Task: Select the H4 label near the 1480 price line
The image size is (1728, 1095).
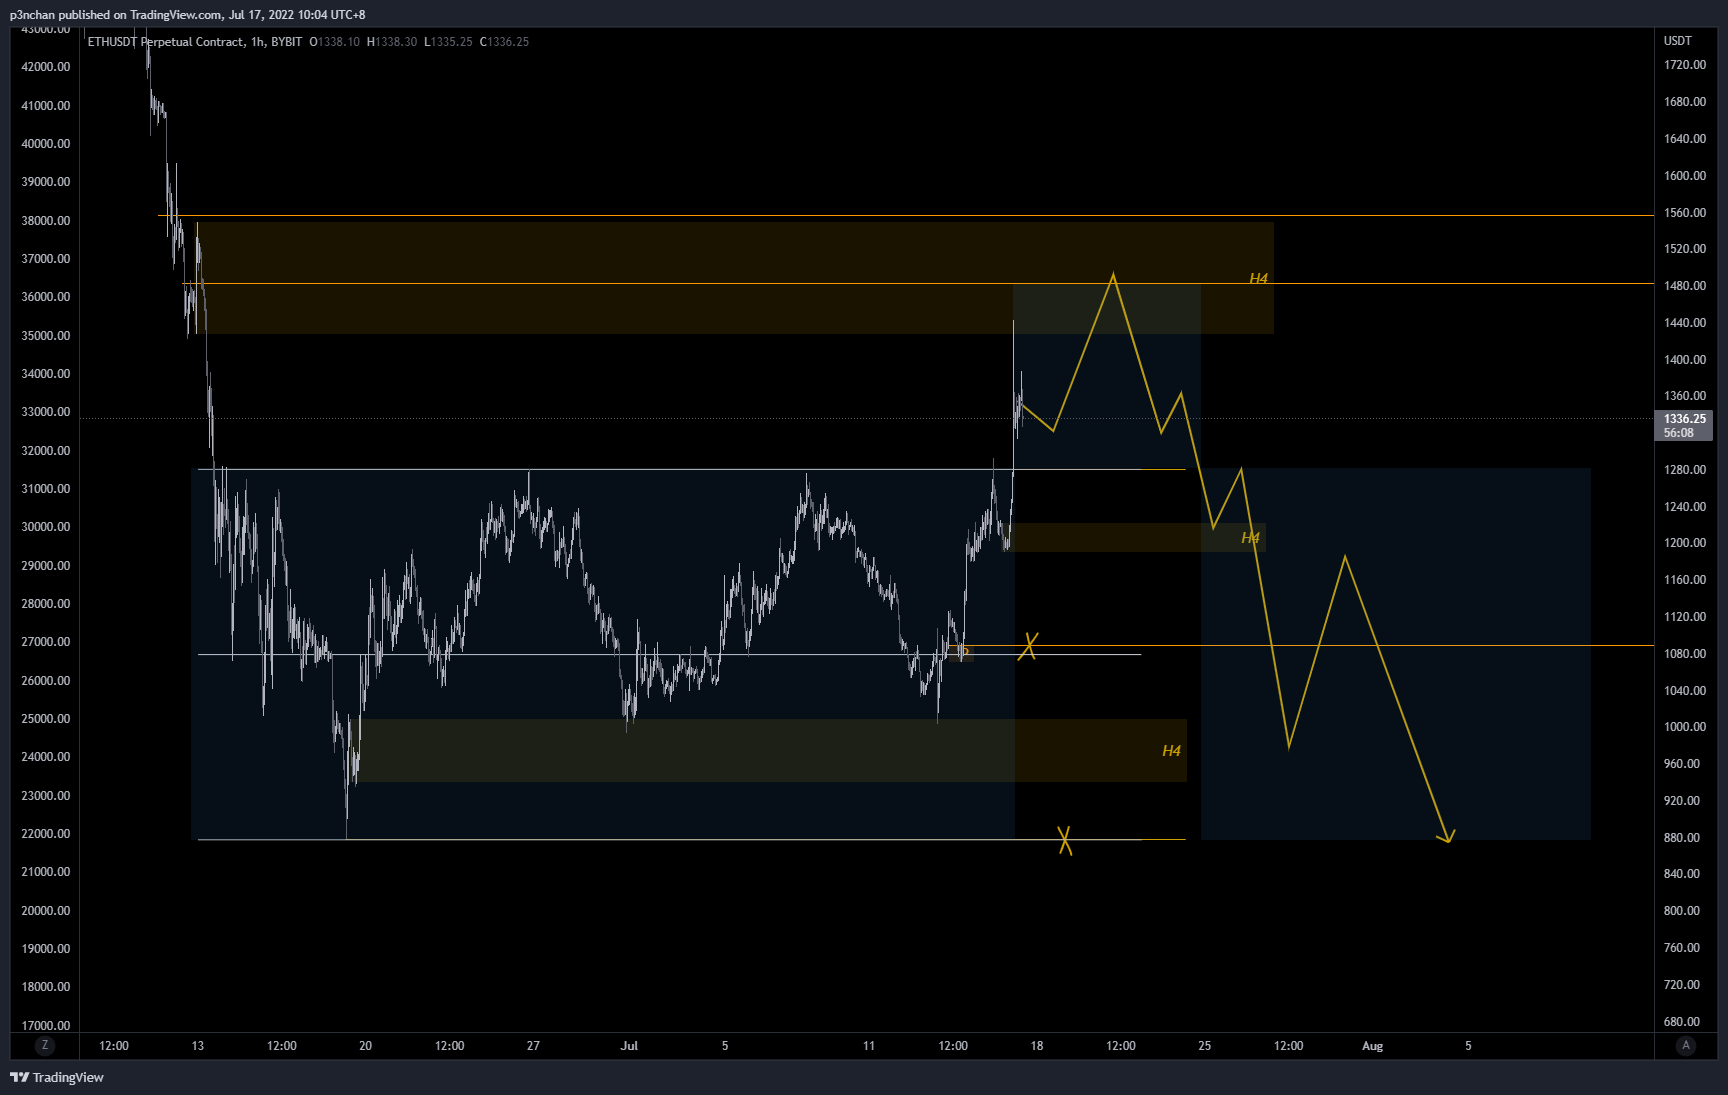Action: coord(1258,278)
